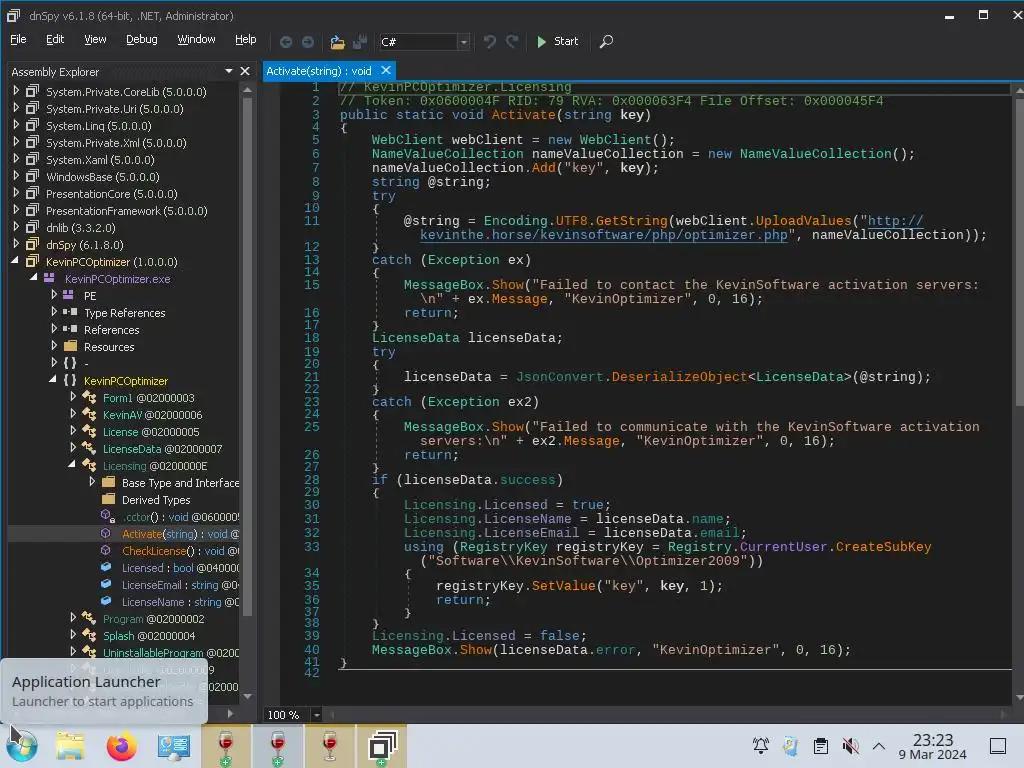The height and width of the screenshot is (768, 1024).
Task: Select the Form1 class in tree
Action: coord(148,398)
